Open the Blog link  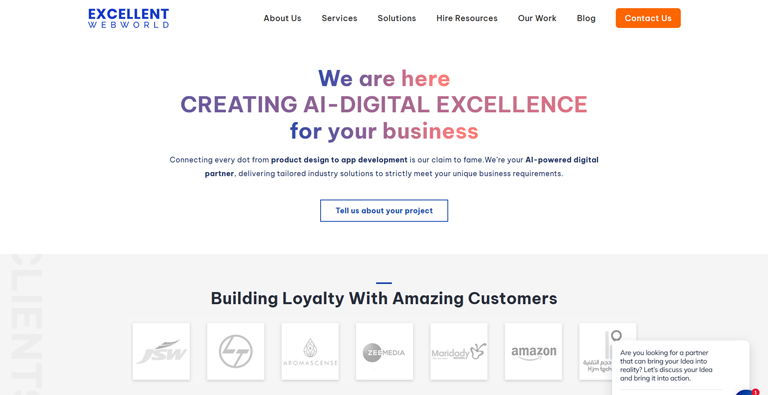click(x=586, y=18)
